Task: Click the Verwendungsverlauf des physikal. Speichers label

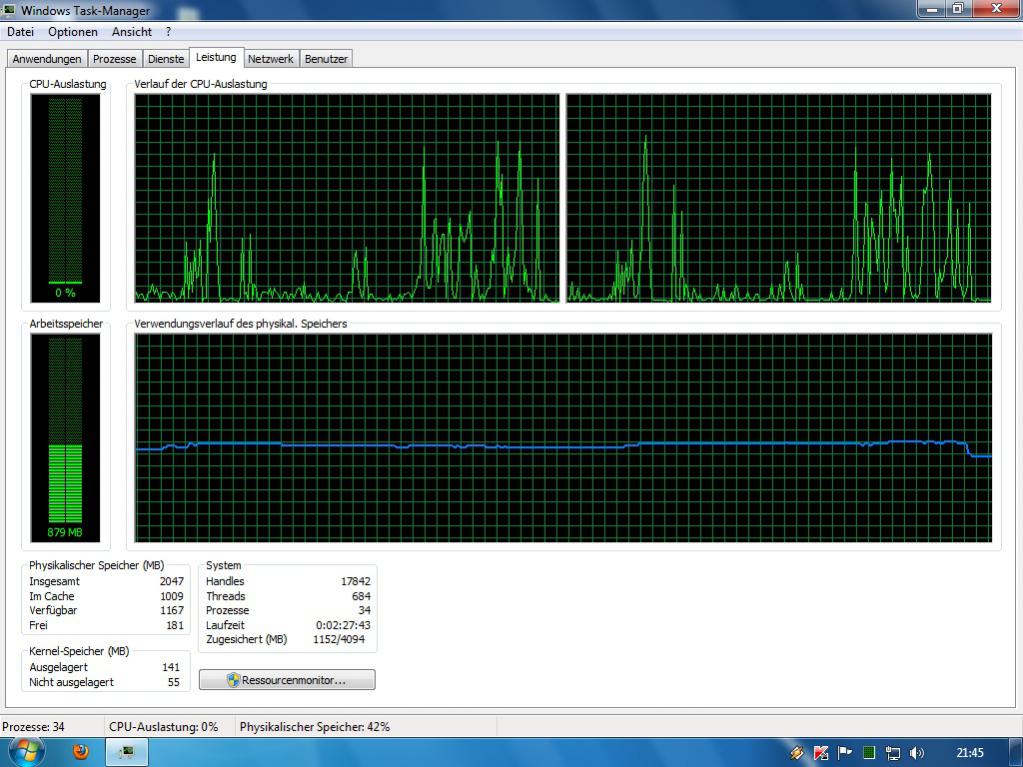Action: [241, 323]
